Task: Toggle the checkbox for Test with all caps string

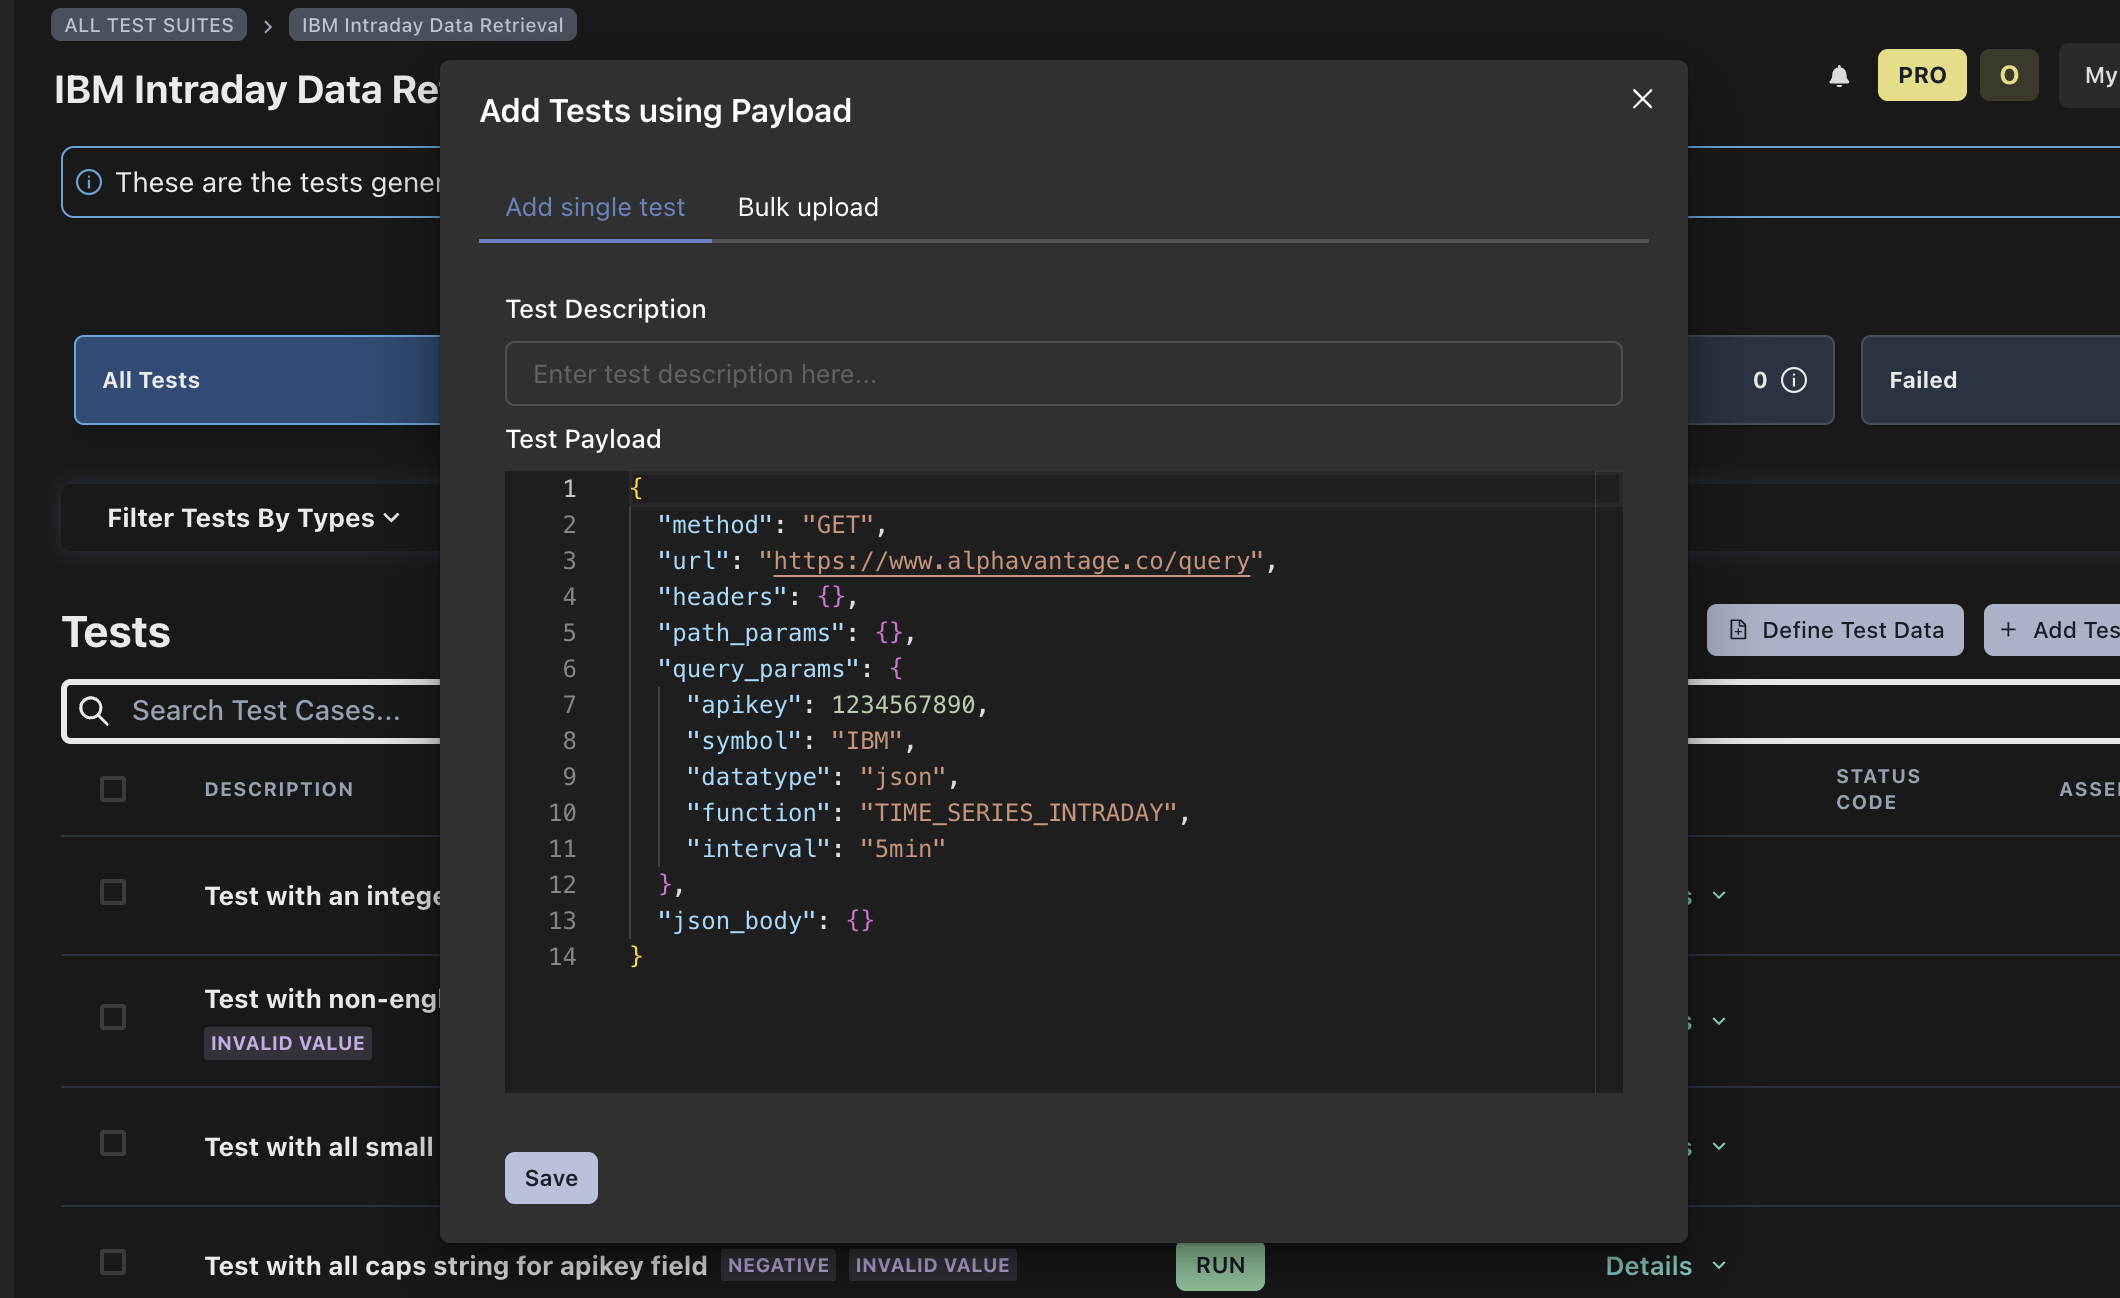Action: (114, 1263)
